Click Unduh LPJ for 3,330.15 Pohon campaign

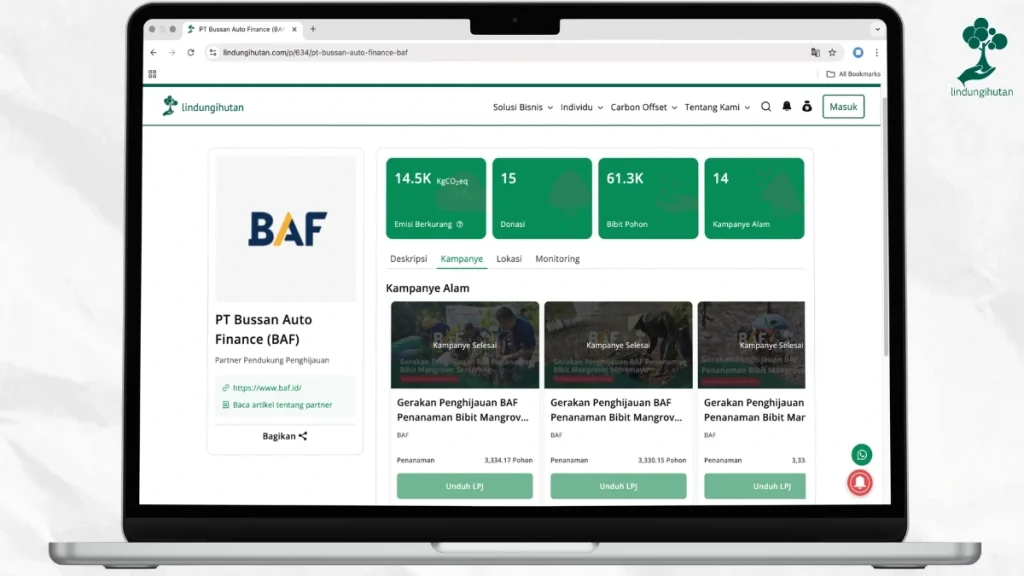618,486
